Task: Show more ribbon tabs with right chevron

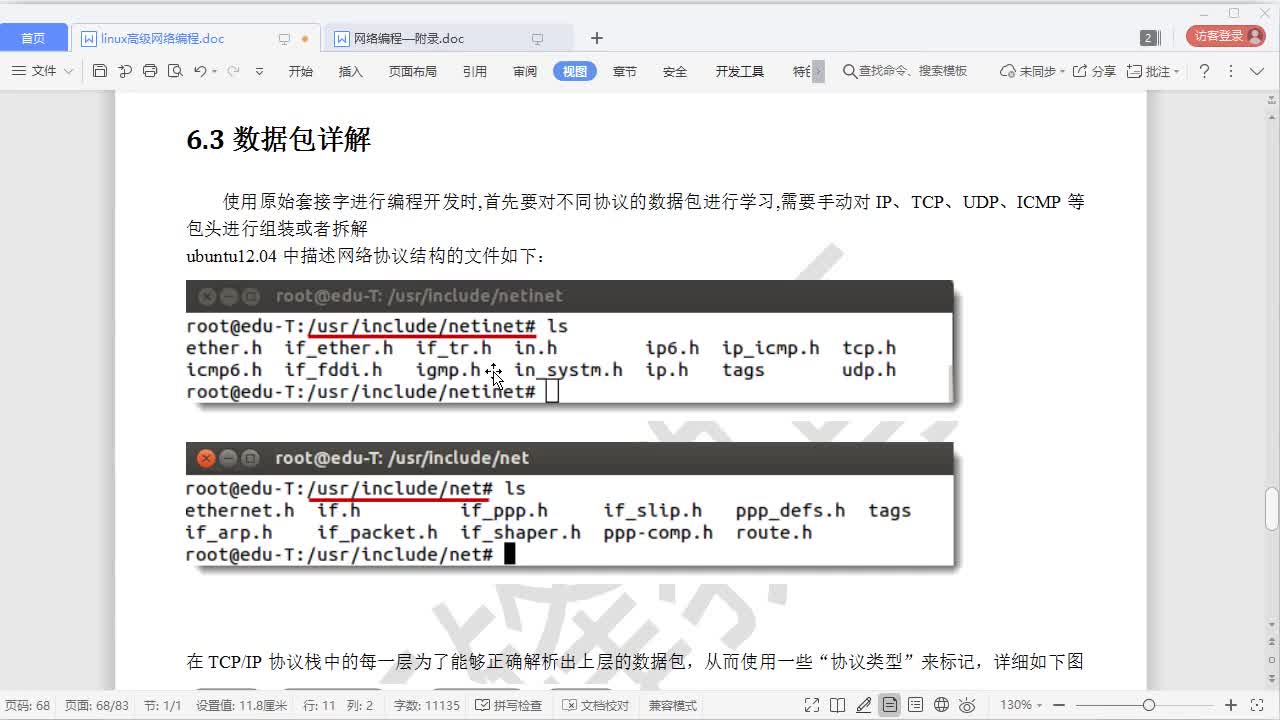Action: [x=819, y=71]
